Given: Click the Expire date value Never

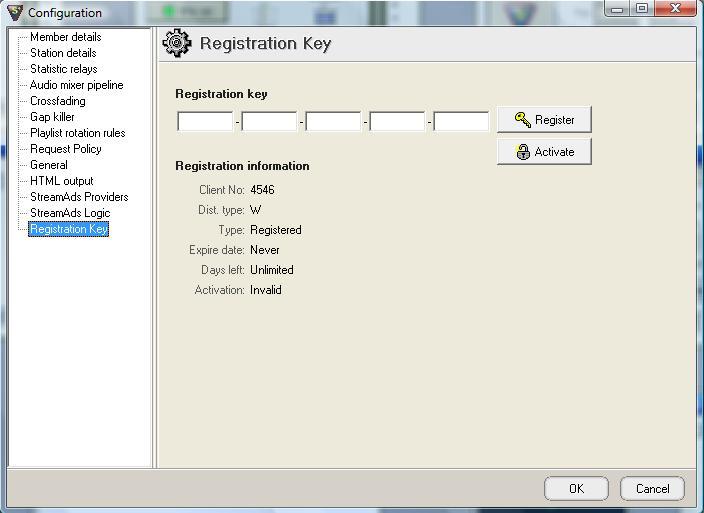Looking at the screenshot, I should pyautogui.click(x=265, y=250).
